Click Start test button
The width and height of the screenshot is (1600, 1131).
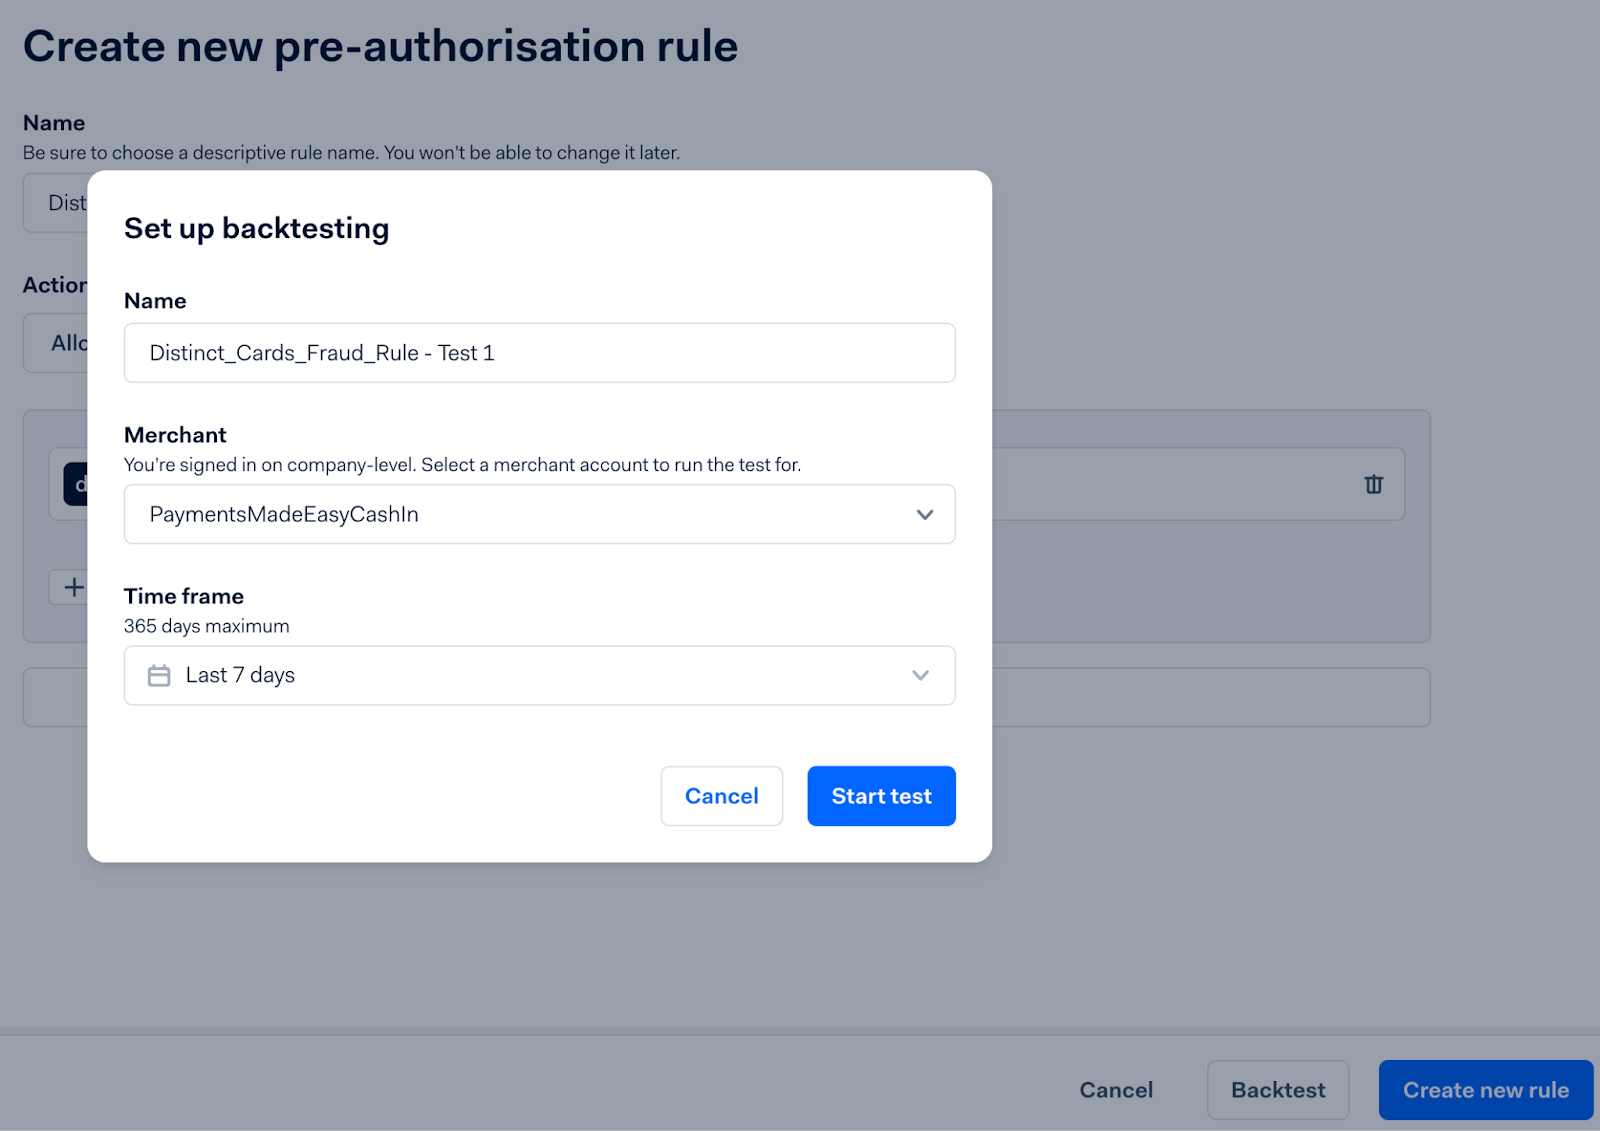pyautogui.click(x=882, y=796)
